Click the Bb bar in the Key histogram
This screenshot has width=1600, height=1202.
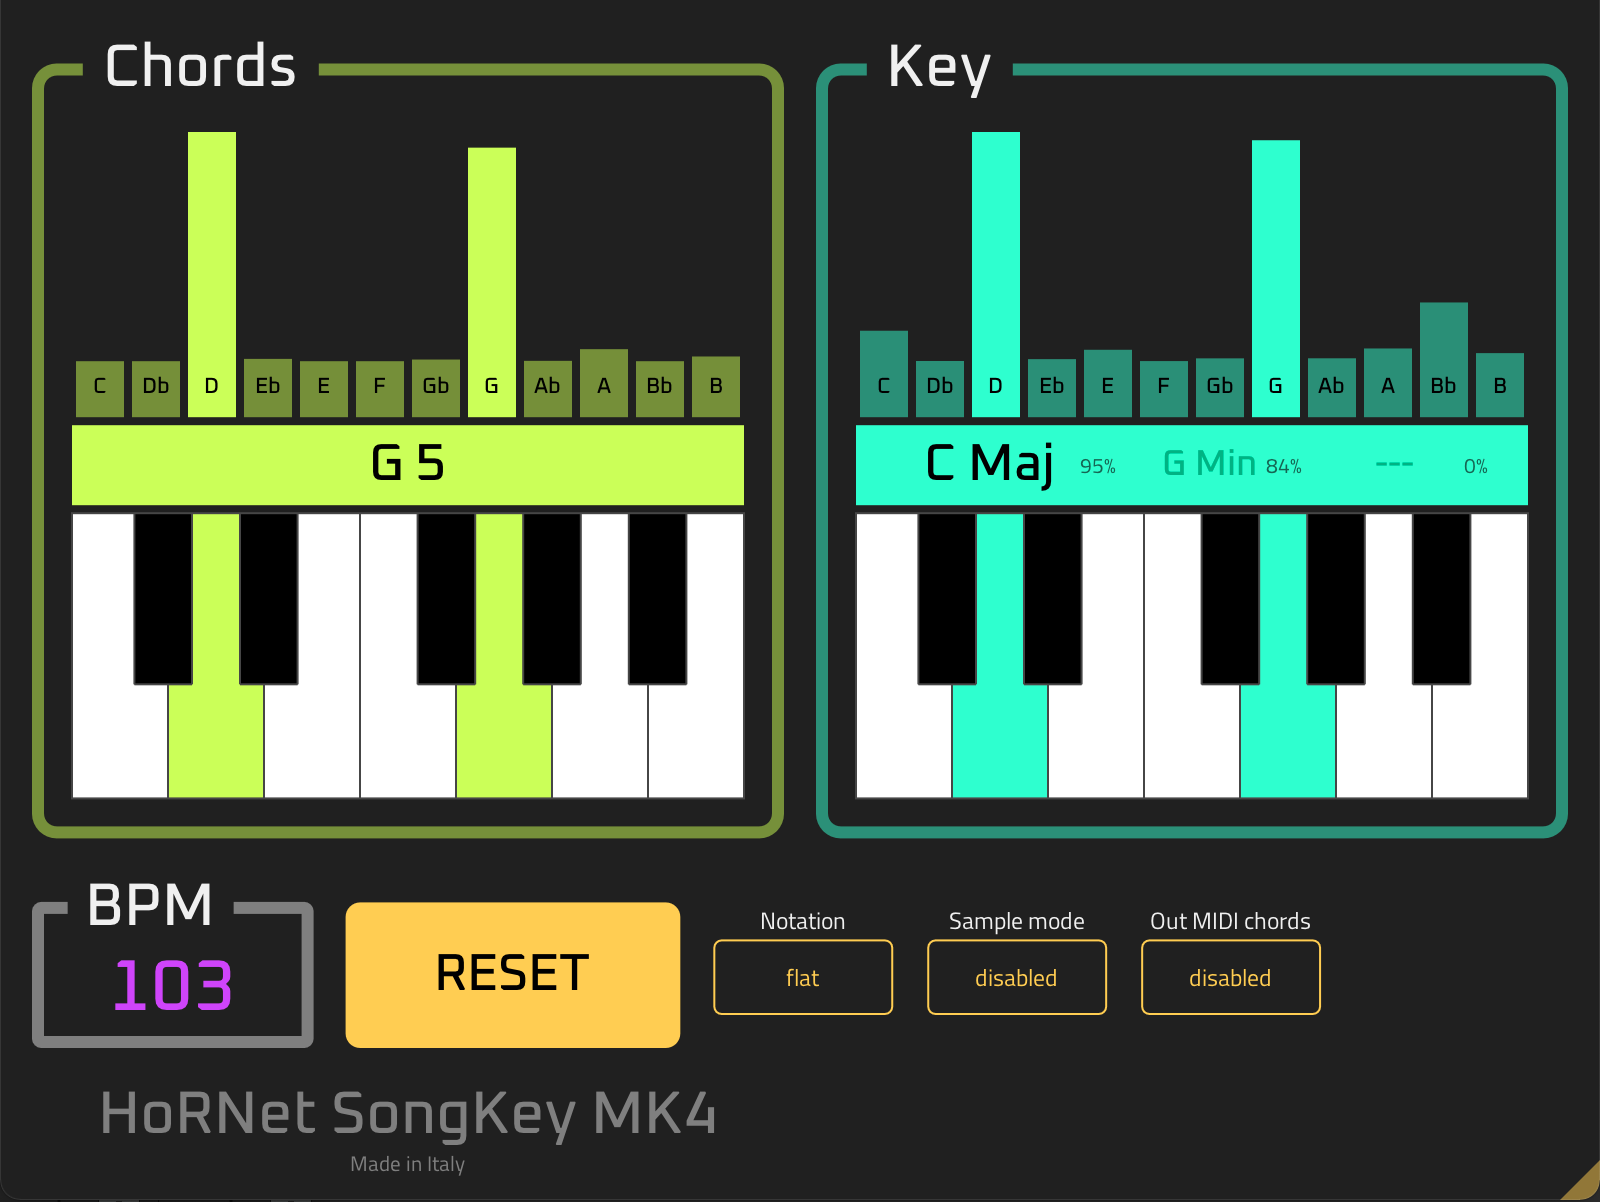pos(1444,360)
